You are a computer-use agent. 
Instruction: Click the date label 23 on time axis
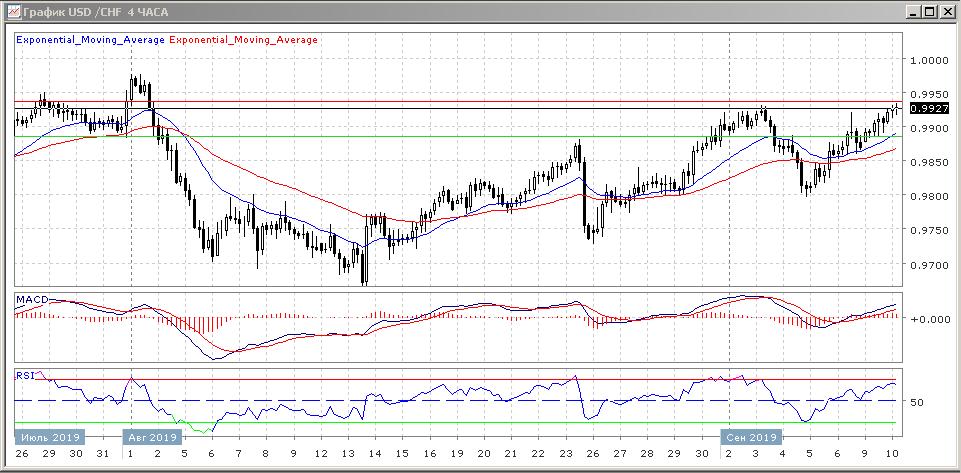tap(566, 454)
